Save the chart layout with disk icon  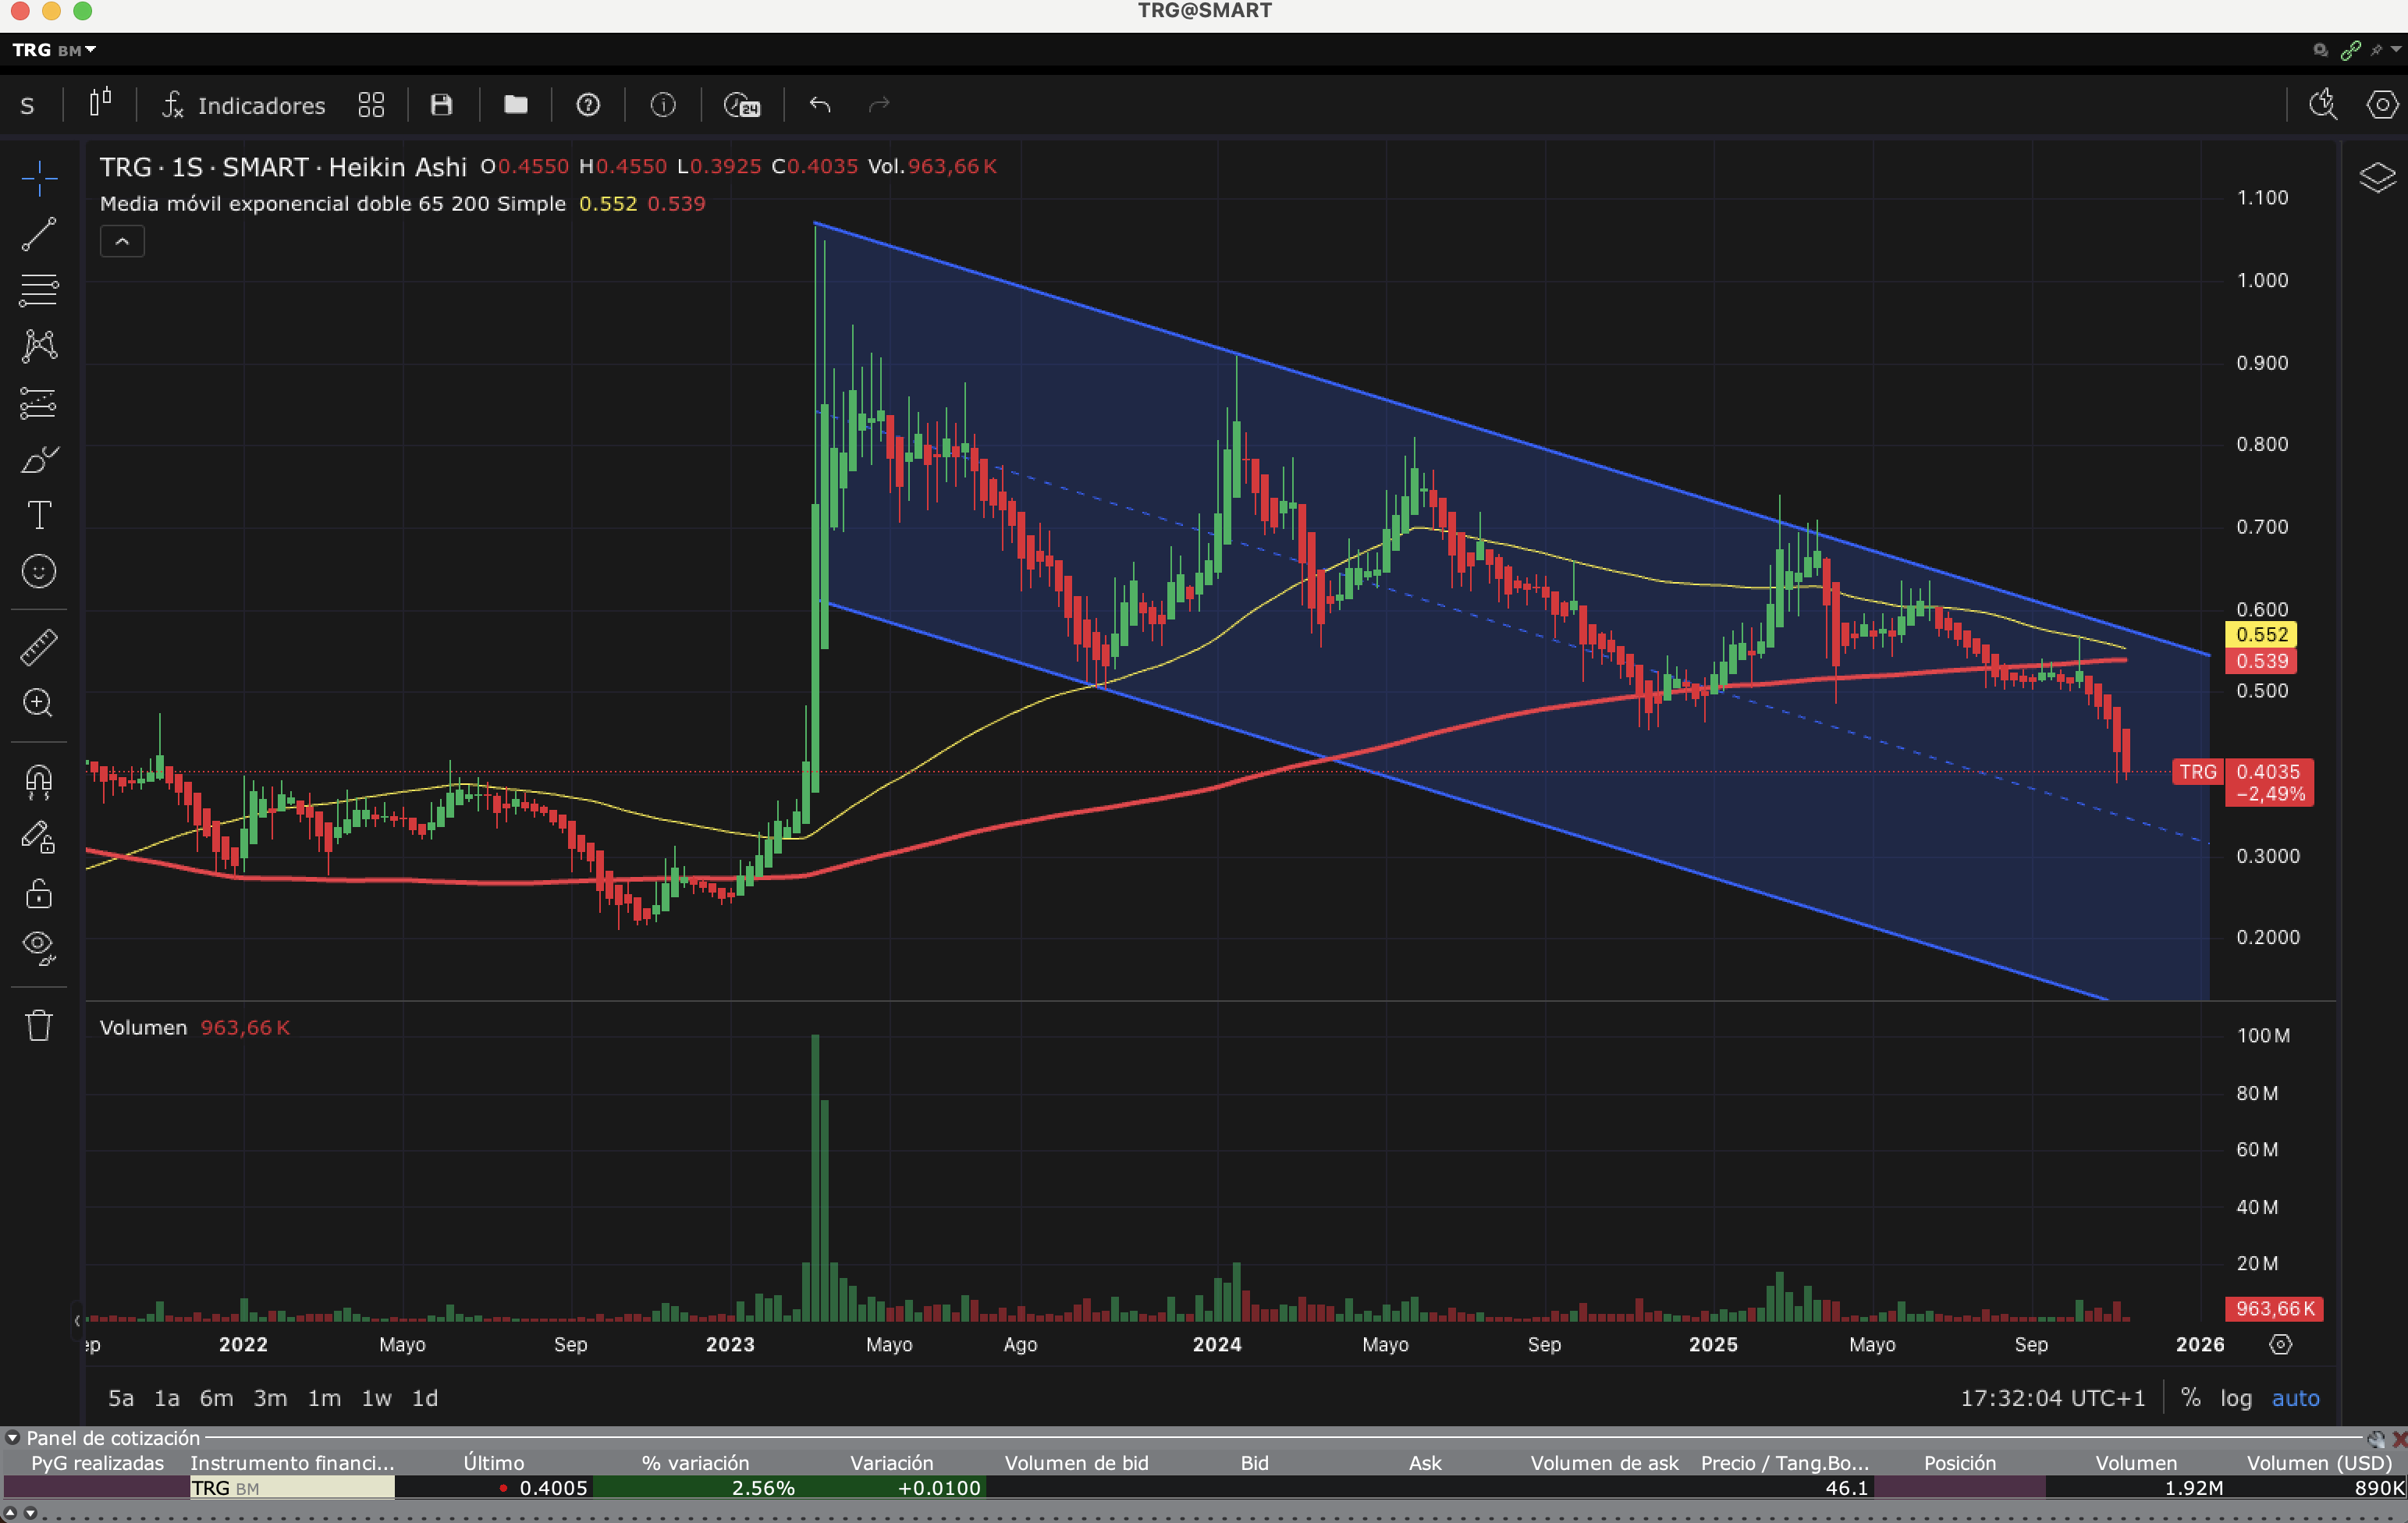pyautogui.click(x=441, y=104)
